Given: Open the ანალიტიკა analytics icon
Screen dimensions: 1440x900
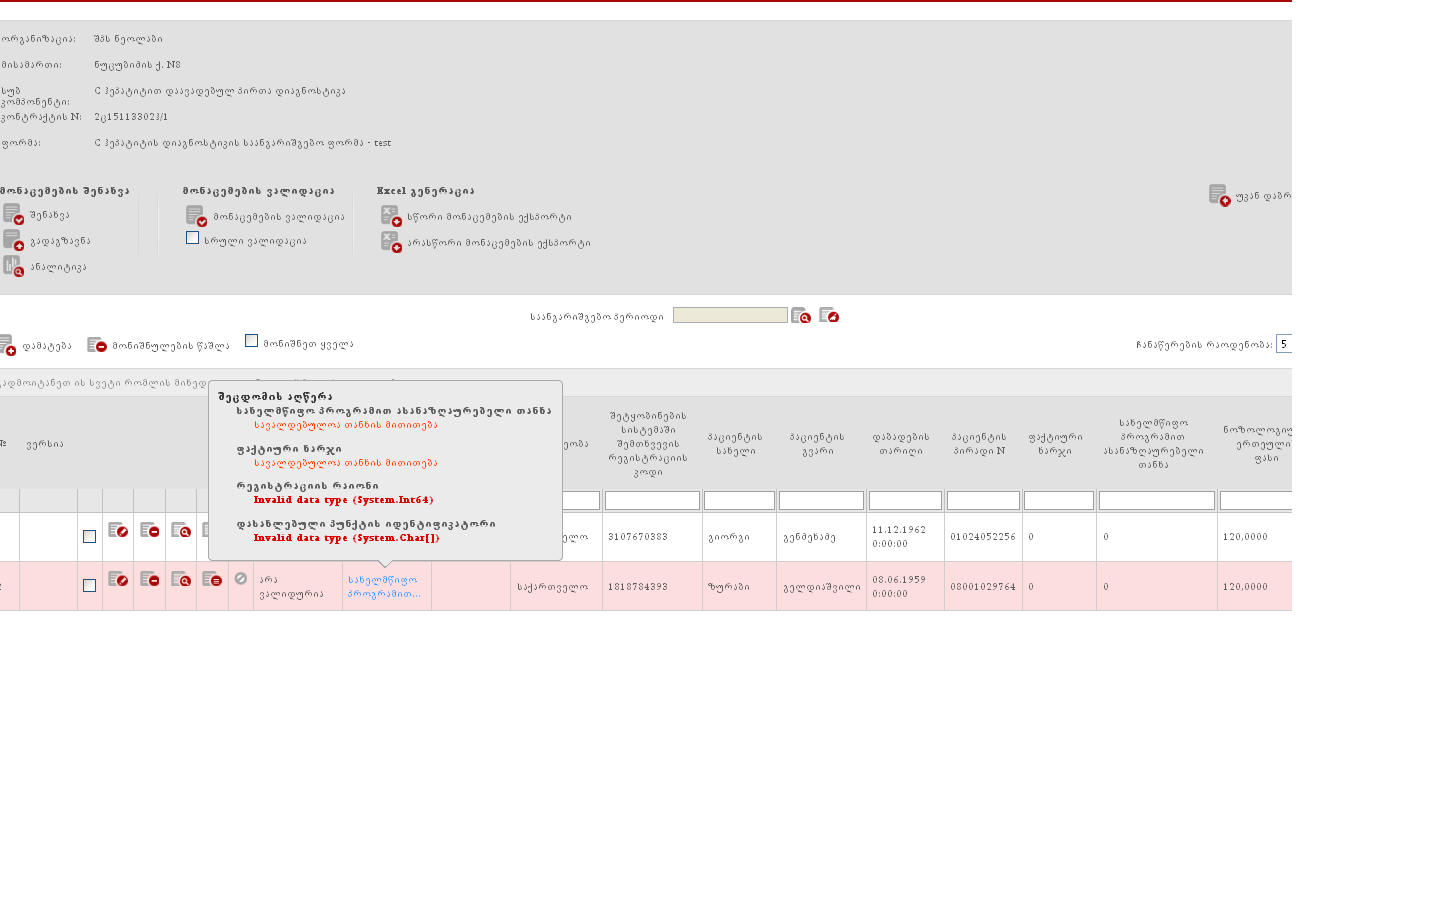Looking at the screenshot, I should [x=13, y=266].
